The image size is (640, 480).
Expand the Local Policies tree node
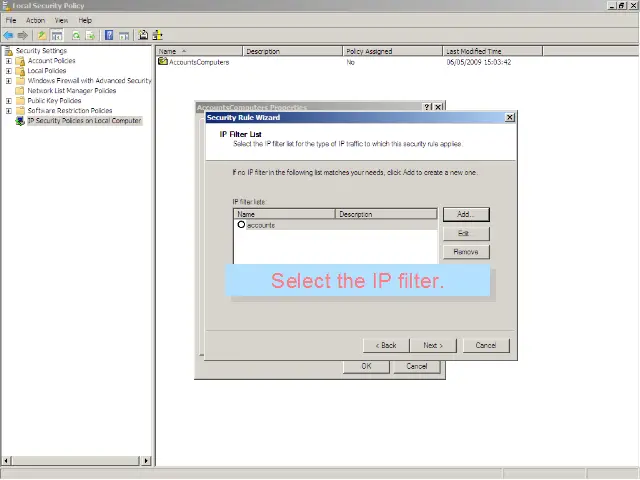[9, 71]
